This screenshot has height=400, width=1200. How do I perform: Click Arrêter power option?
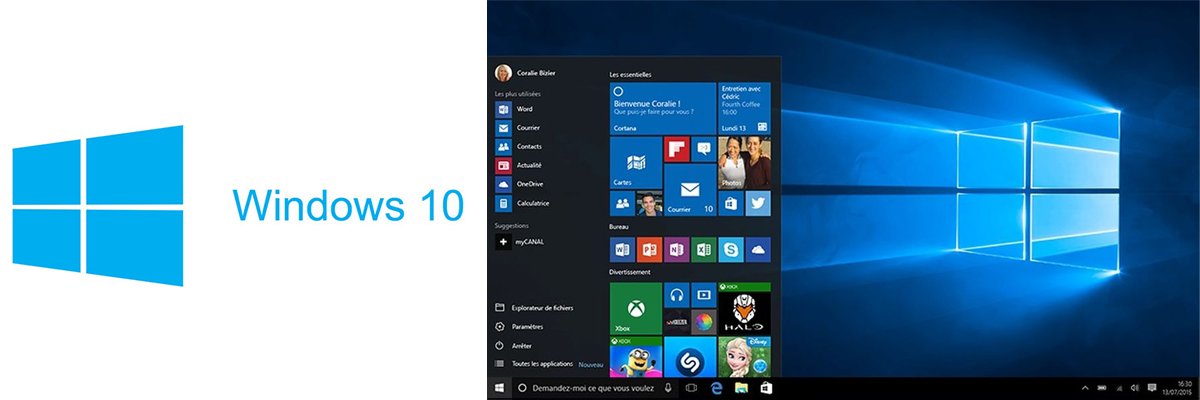[x=514, y=346]
